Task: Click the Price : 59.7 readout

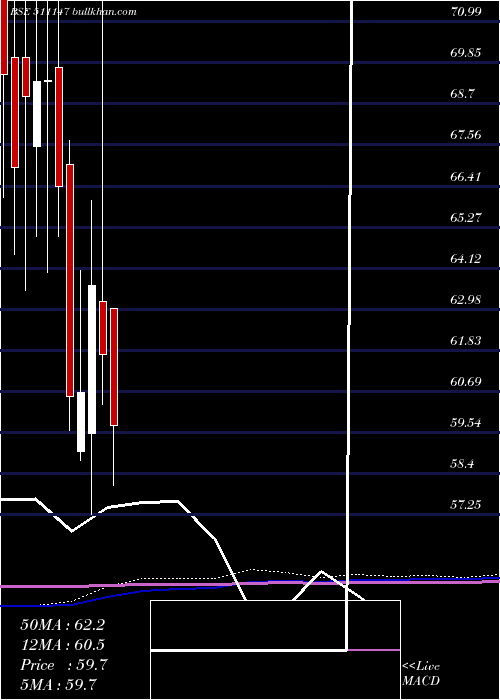Action: click(x=63, y=665)
